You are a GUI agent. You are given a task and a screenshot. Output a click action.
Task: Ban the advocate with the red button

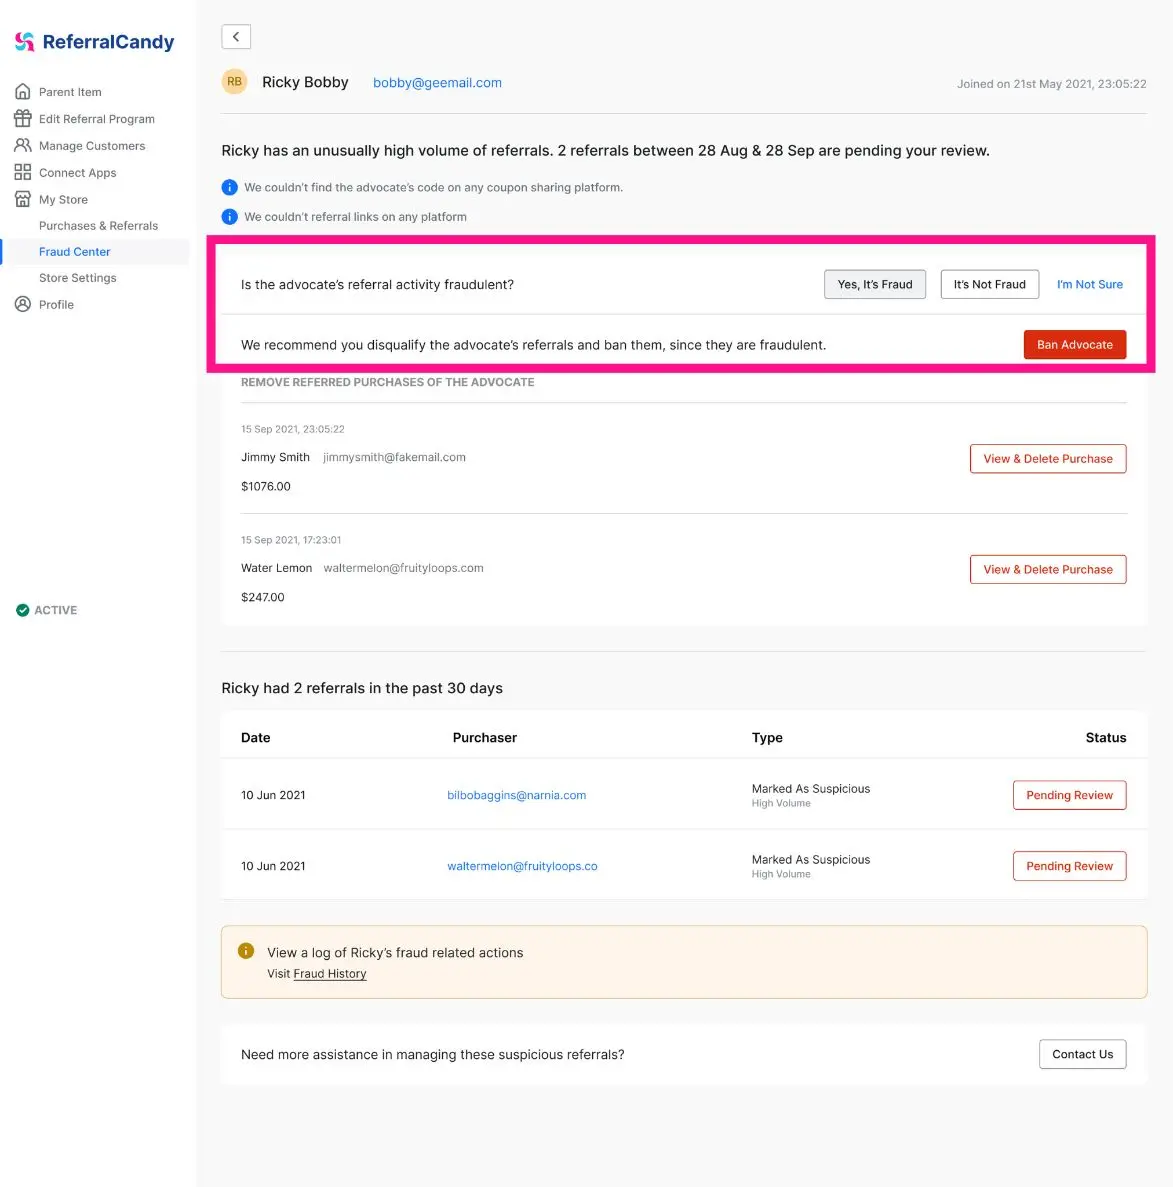[x=1075, y=344]
